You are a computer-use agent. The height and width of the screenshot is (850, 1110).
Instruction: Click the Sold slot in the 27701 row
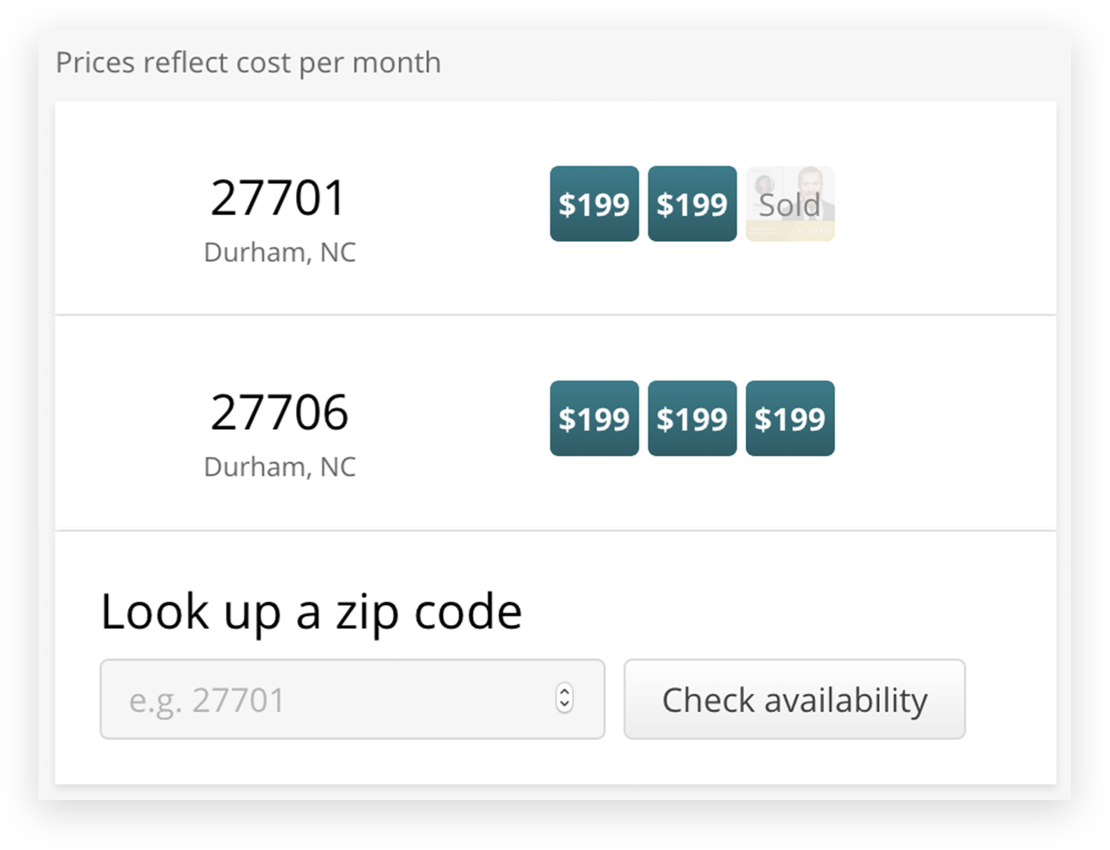click(x=790, y=204)
